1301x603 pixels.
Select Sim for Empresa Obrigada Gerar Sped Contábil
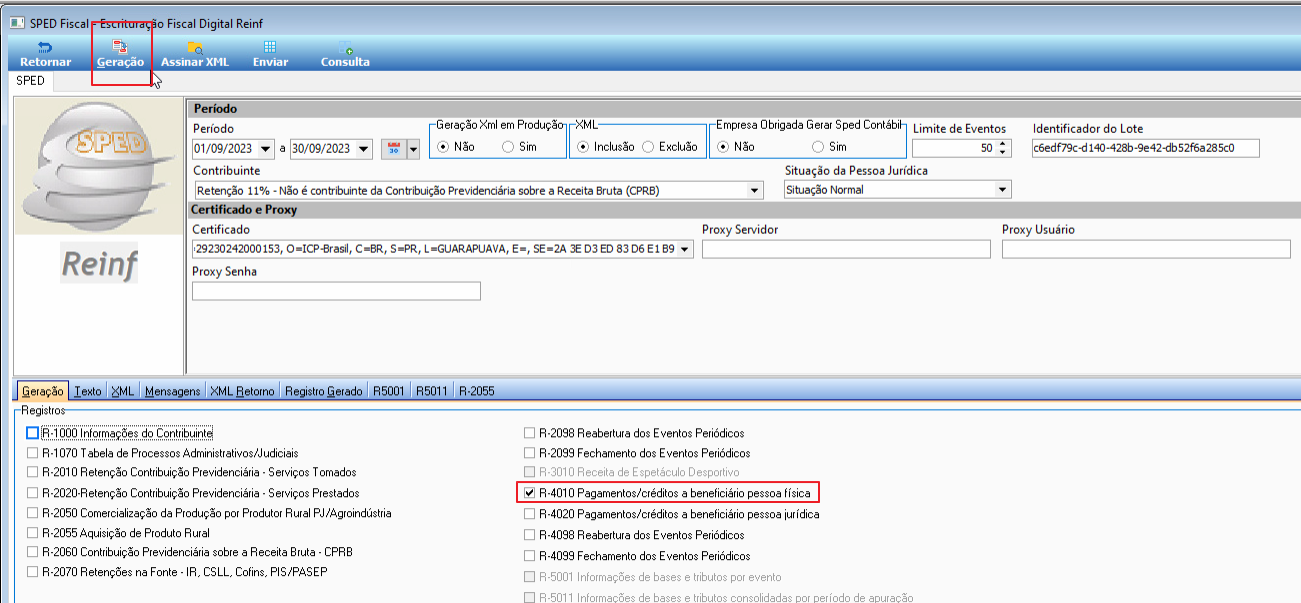tap(817, 146)
